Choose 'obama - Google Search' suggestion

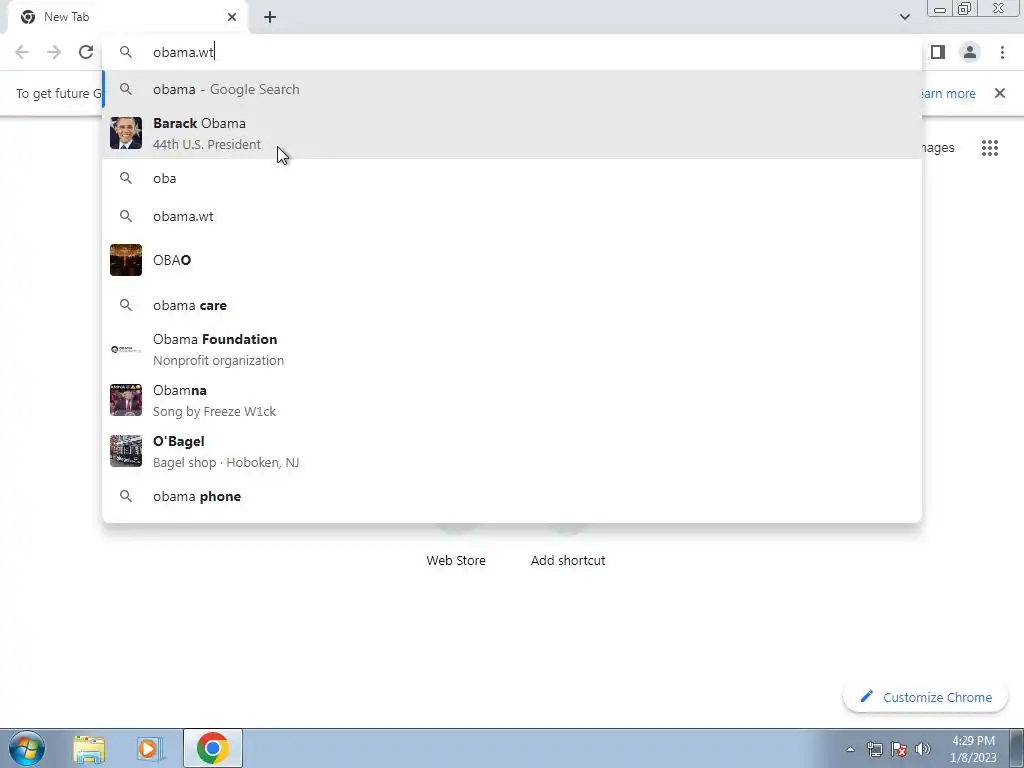point(512,89)
